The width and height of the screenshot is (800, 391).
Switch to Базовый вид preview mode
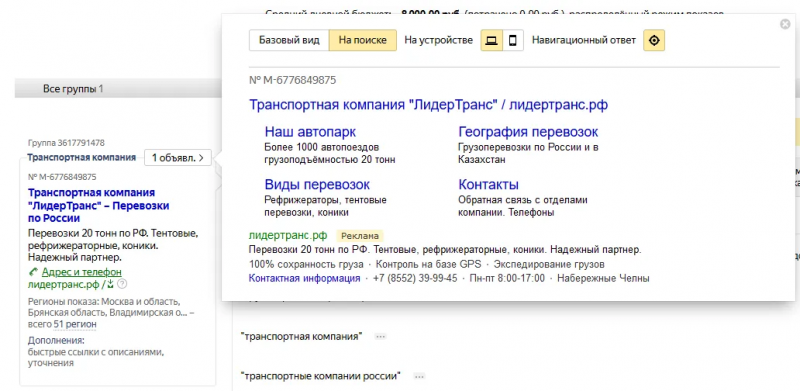[x=289, y=40]
